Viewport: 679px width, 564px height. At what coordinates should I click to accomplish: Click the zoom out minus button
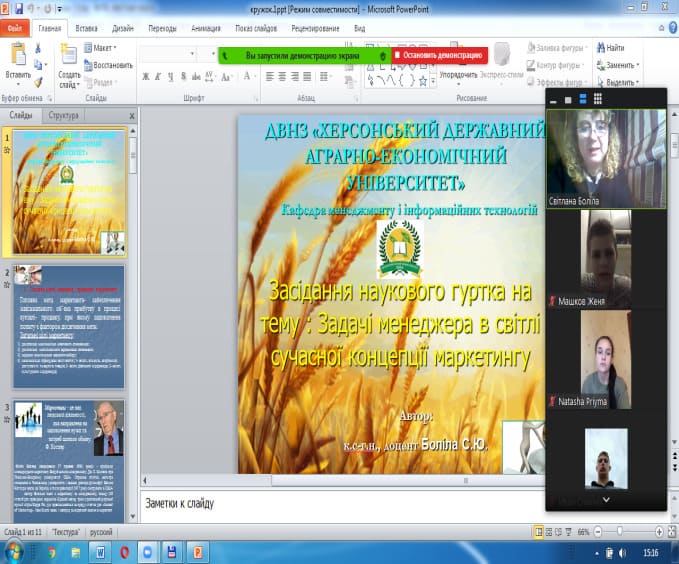(x=598, y=532)
